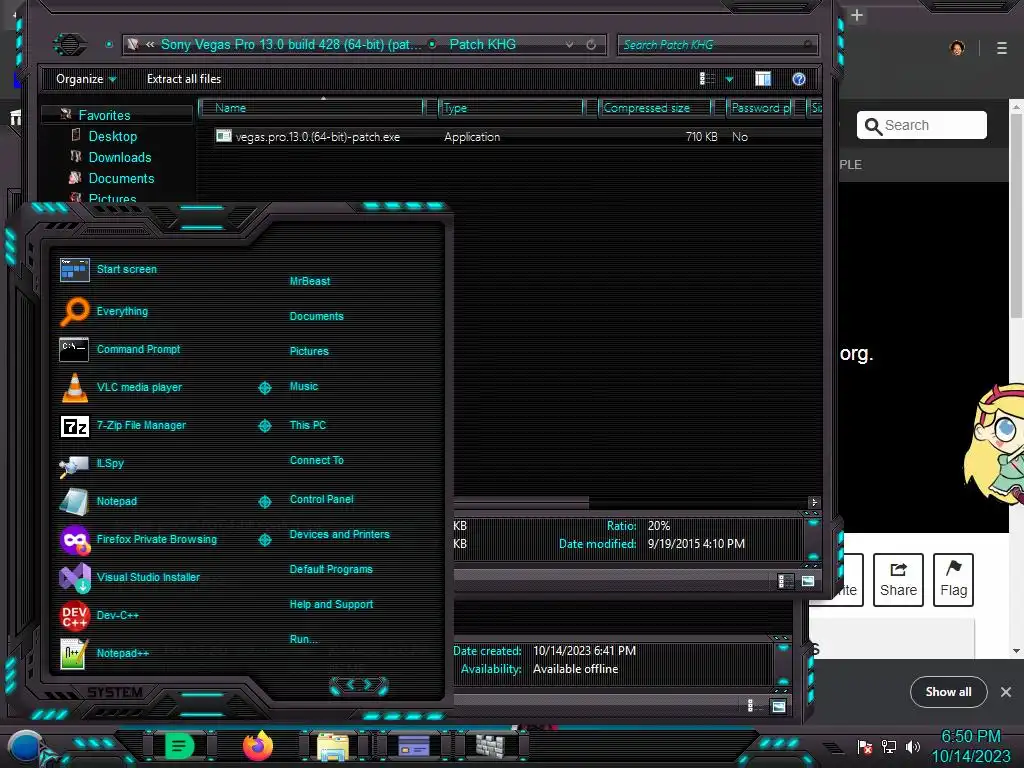Open green document app on taskbar
The width and height of the screenshot is (1024, 768).
[x=178, y=746]
